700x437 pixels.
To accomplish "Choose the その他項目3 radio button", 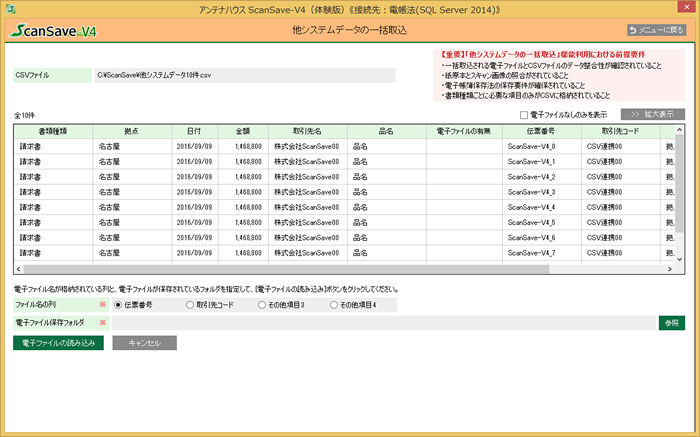I will (263, 304).
